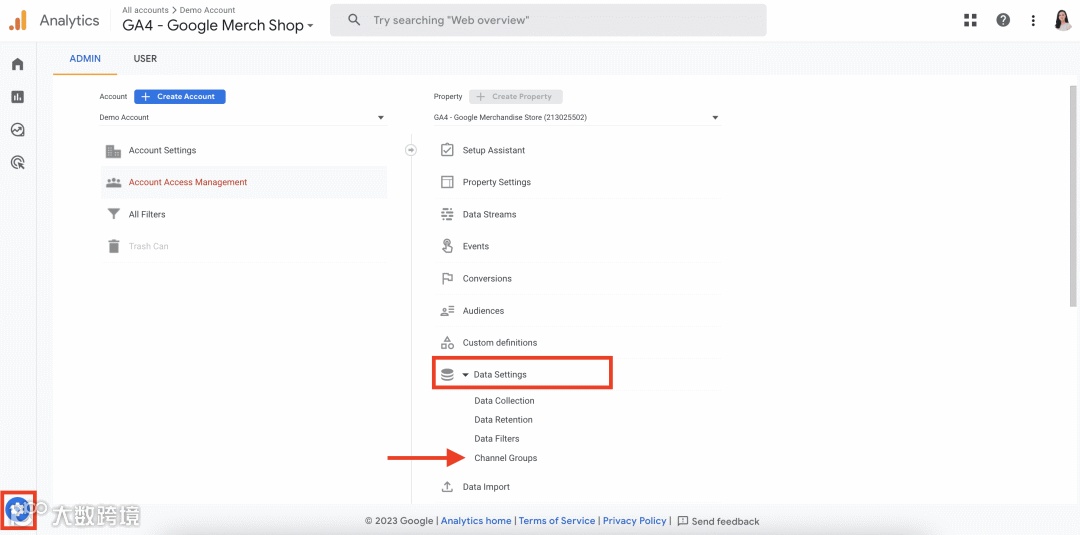Click the Custom definitions shapes icon

[447, 342]
